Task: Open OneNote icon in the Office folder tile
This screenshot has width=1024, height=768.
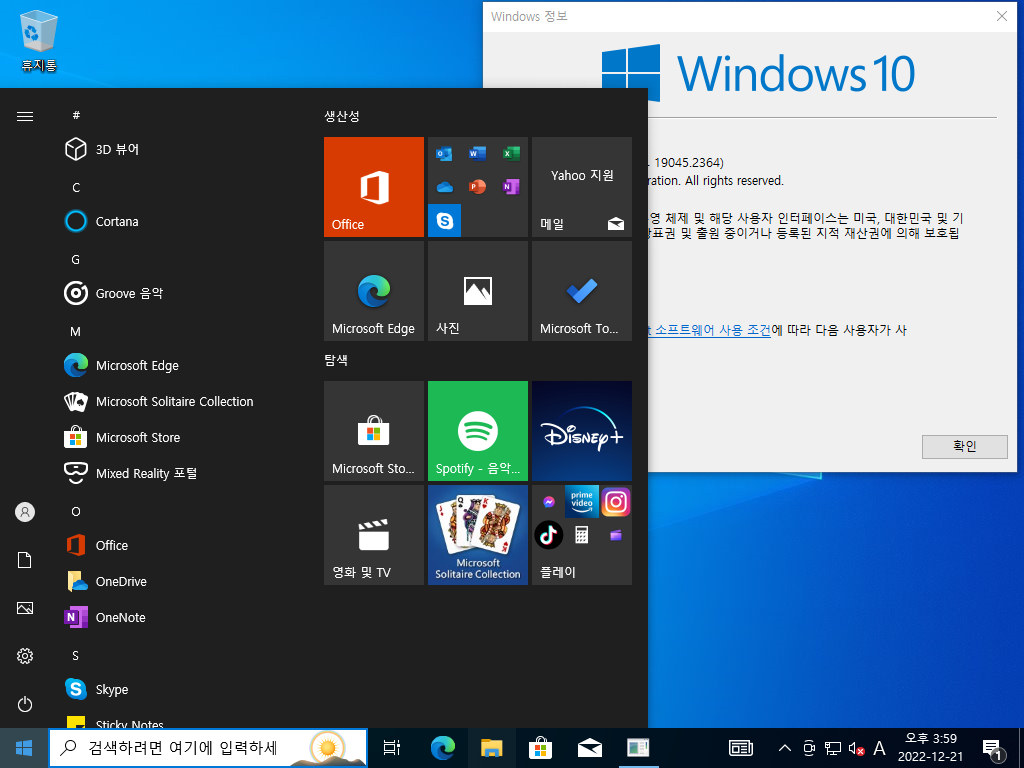Action: tap(511, 187)
